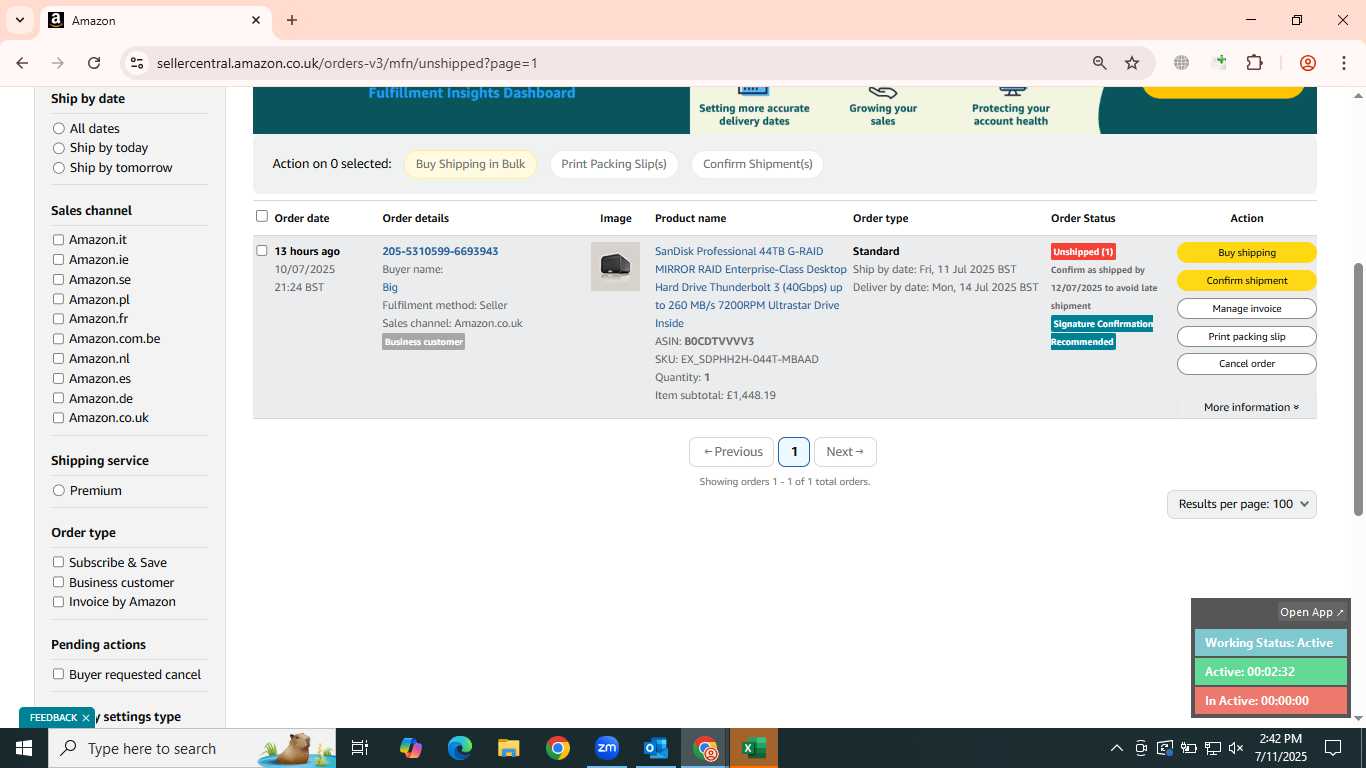
Task: Click the Print packing slip order button
Action: coord(1247,336)
